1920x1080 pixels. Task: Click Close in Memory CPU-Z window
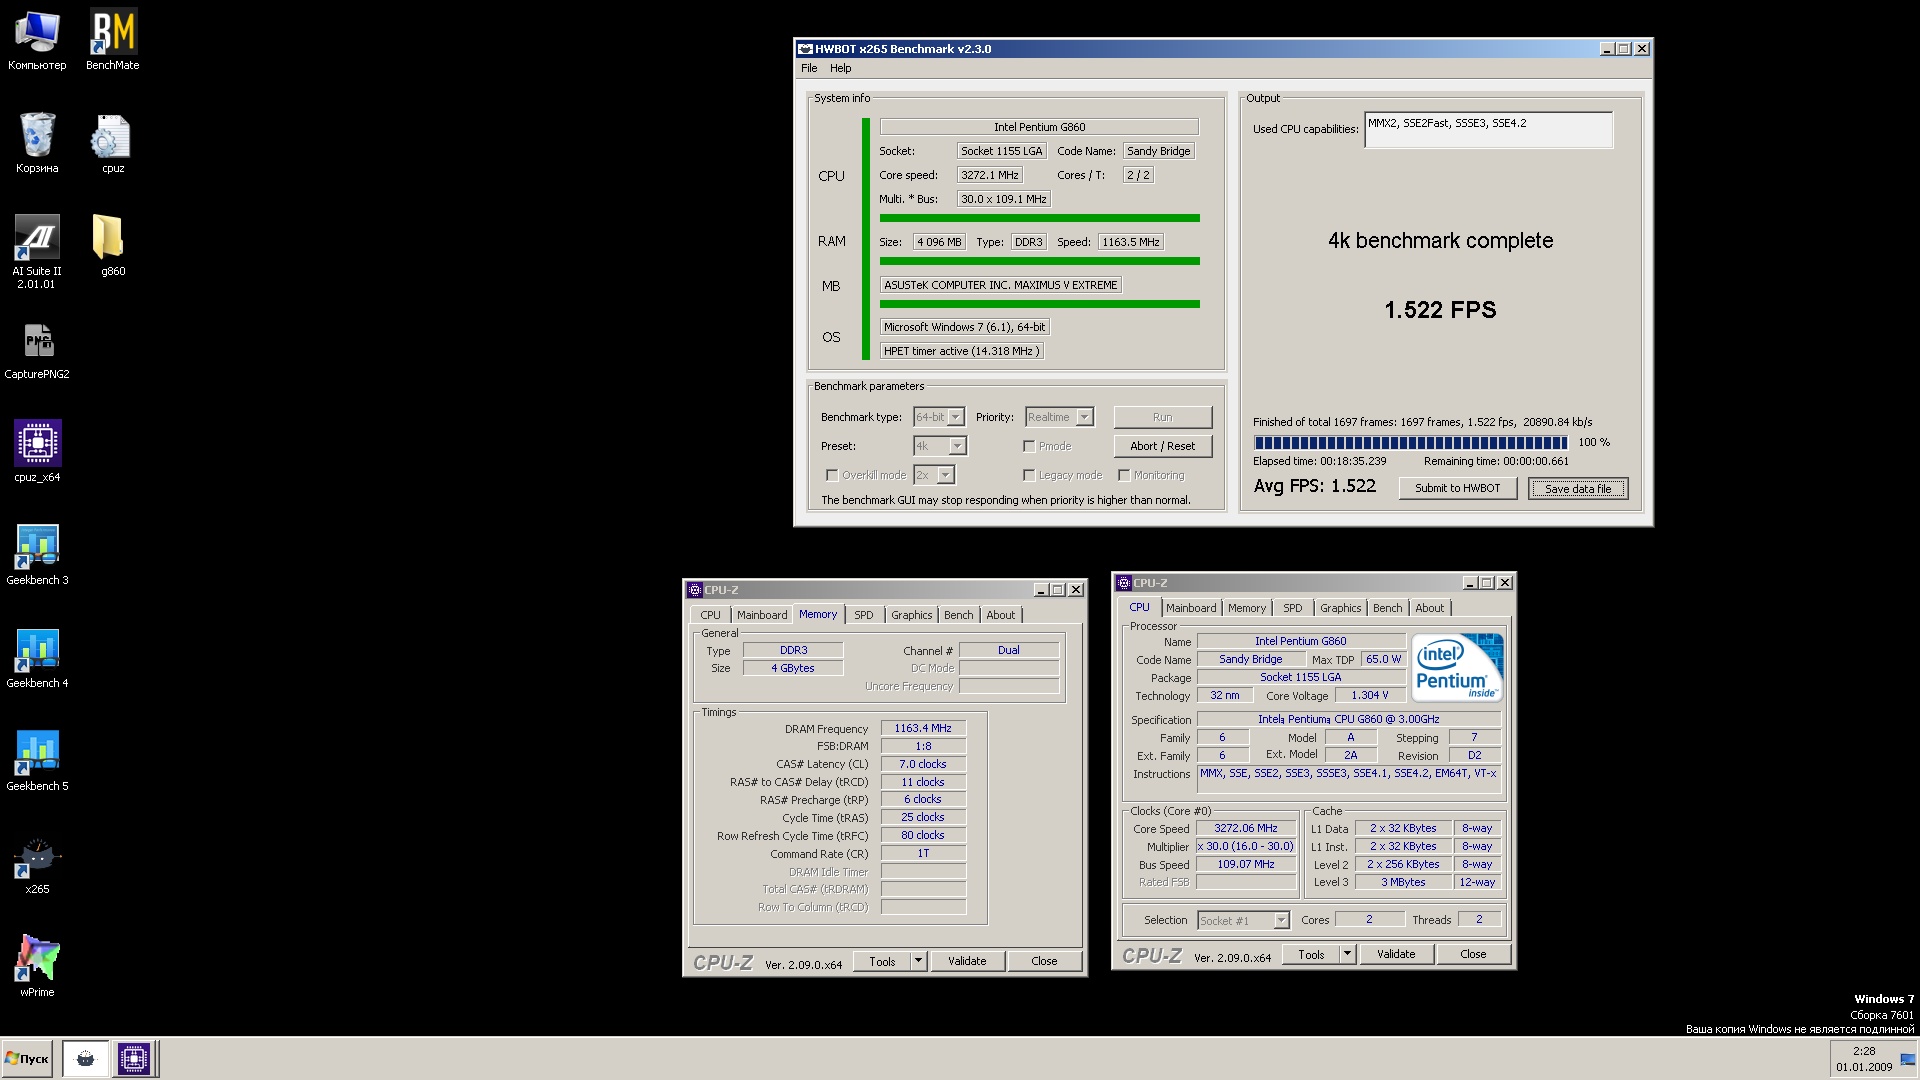(1044, 961)
